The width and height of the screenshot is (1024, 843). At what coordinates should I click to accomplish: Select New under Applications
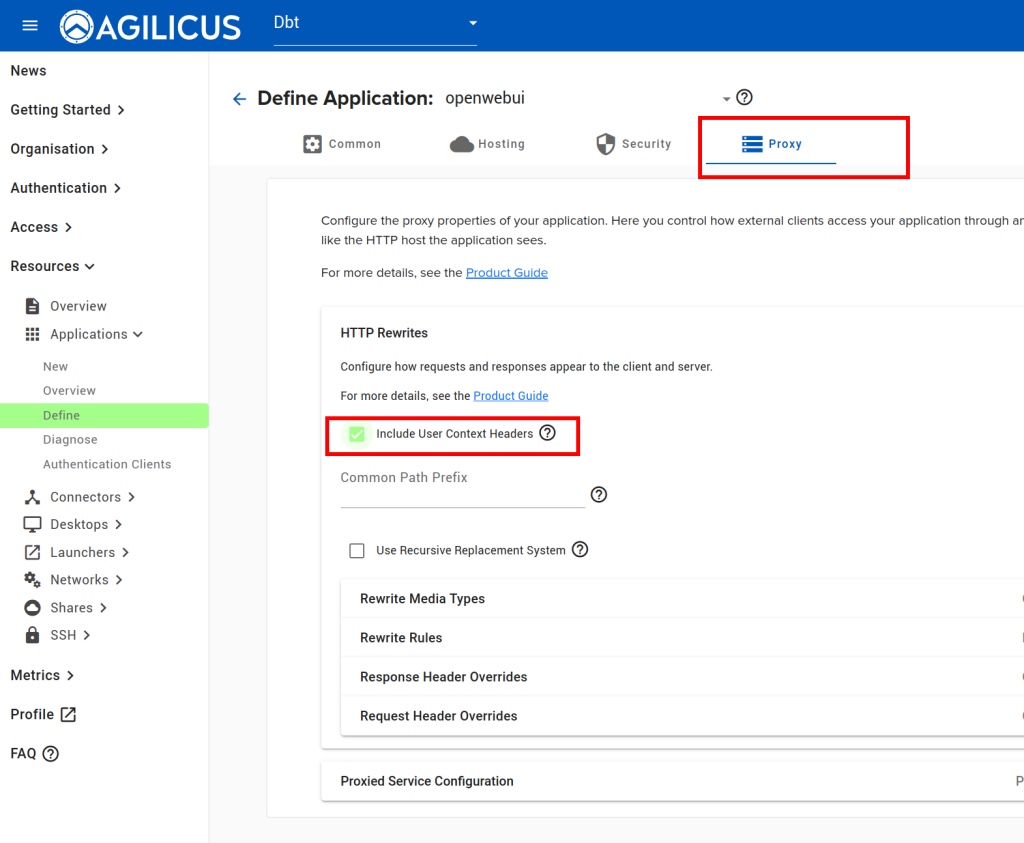click(x=56, y=366)
